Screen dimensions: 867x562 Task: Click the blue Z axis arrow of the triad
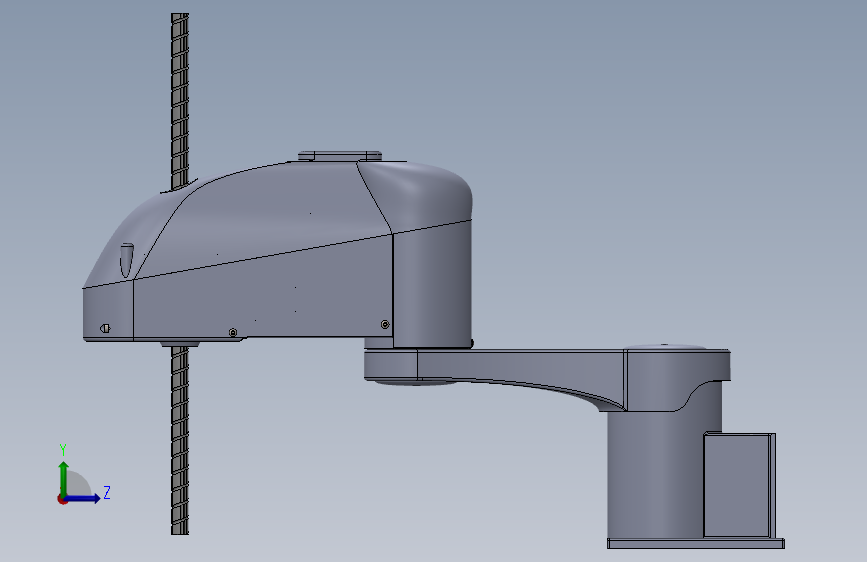pyautogui.click(x=83, y=498)
